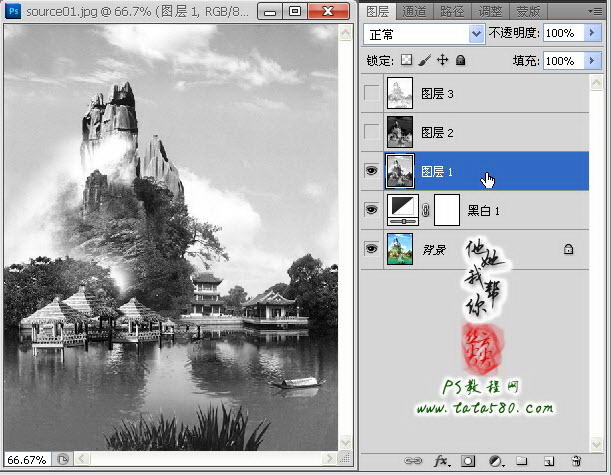
Task: Select the layer name 图层 2
Action: [x=437, y=132]
